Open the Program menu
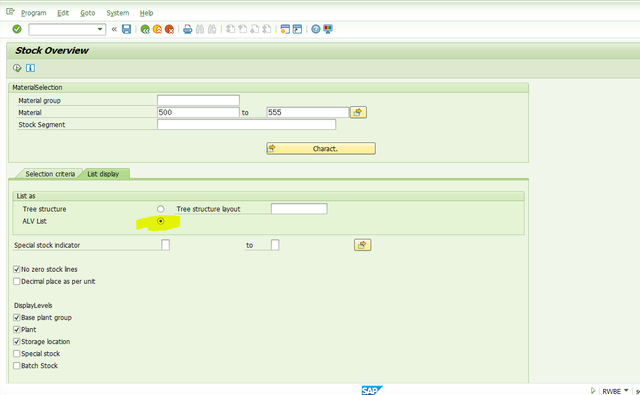 click(x=33, y=13)
